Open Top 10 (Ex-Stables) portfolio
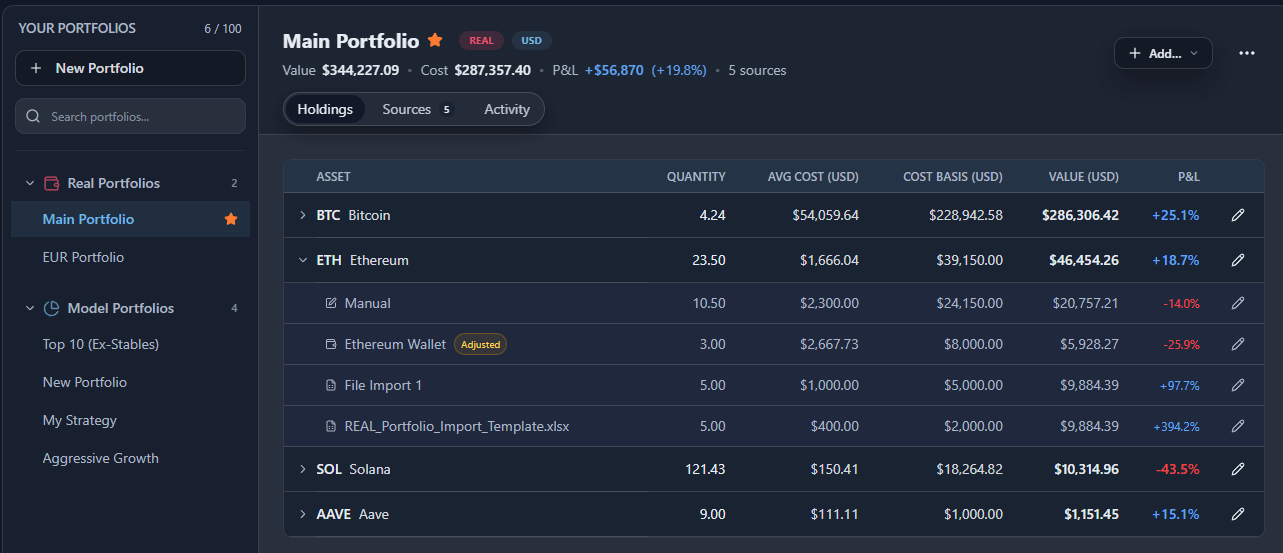This screenshot has height=553, width=1283. coord(101,344)
